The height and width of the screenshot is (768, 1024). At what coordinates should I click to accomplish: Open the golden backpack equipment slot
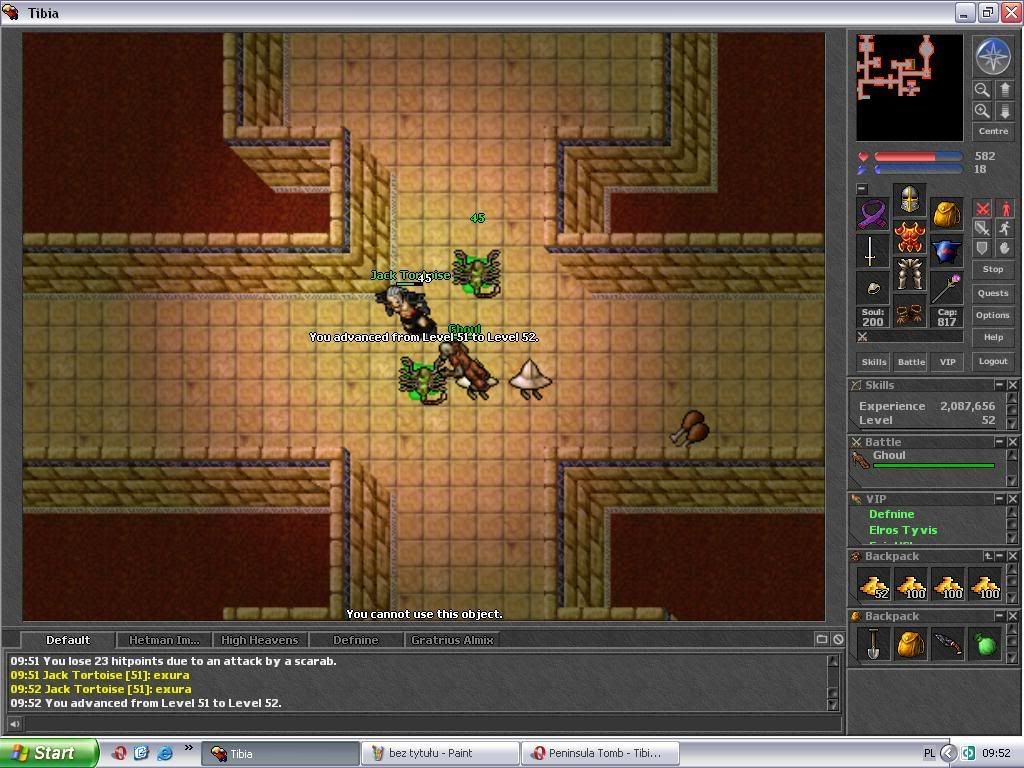tap(946, 214)
